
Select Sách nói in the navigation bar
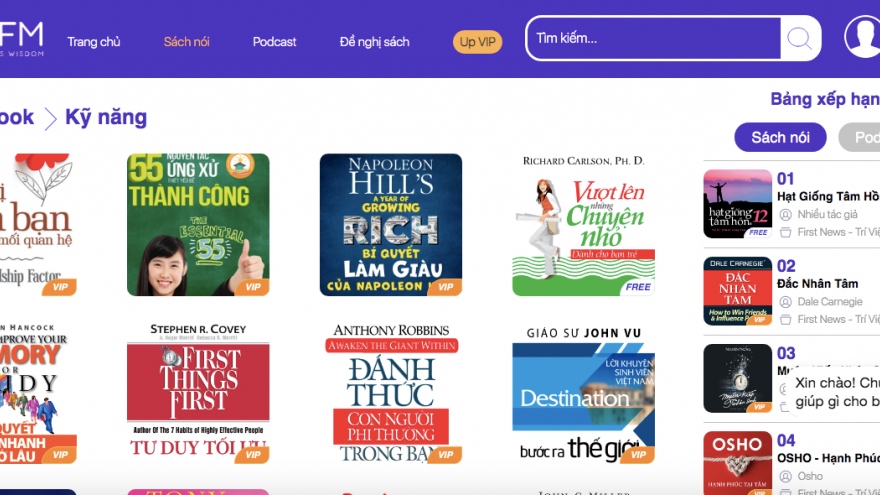pyautogui.click(x=187, y=42)
